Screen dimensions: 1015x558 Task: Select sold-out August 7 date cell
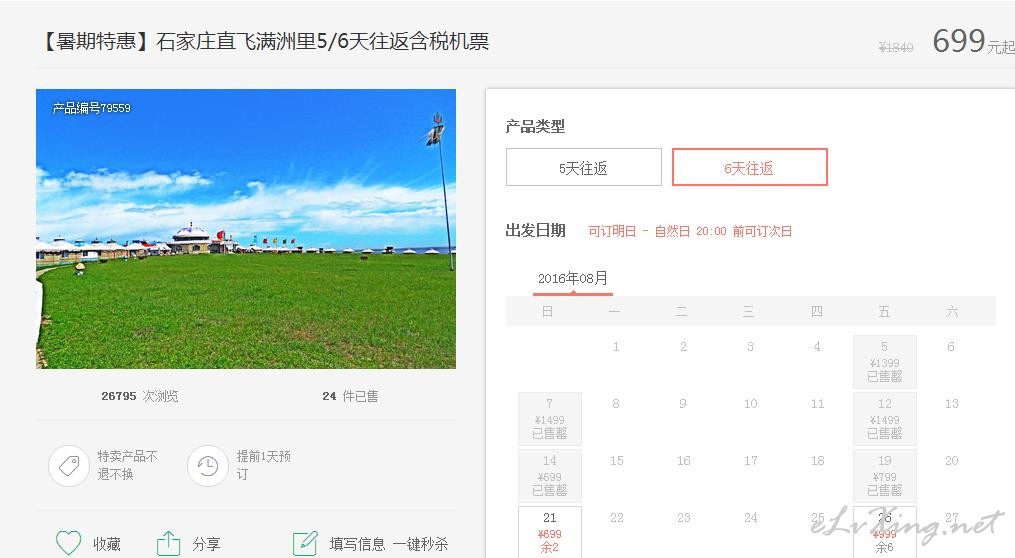550,418
